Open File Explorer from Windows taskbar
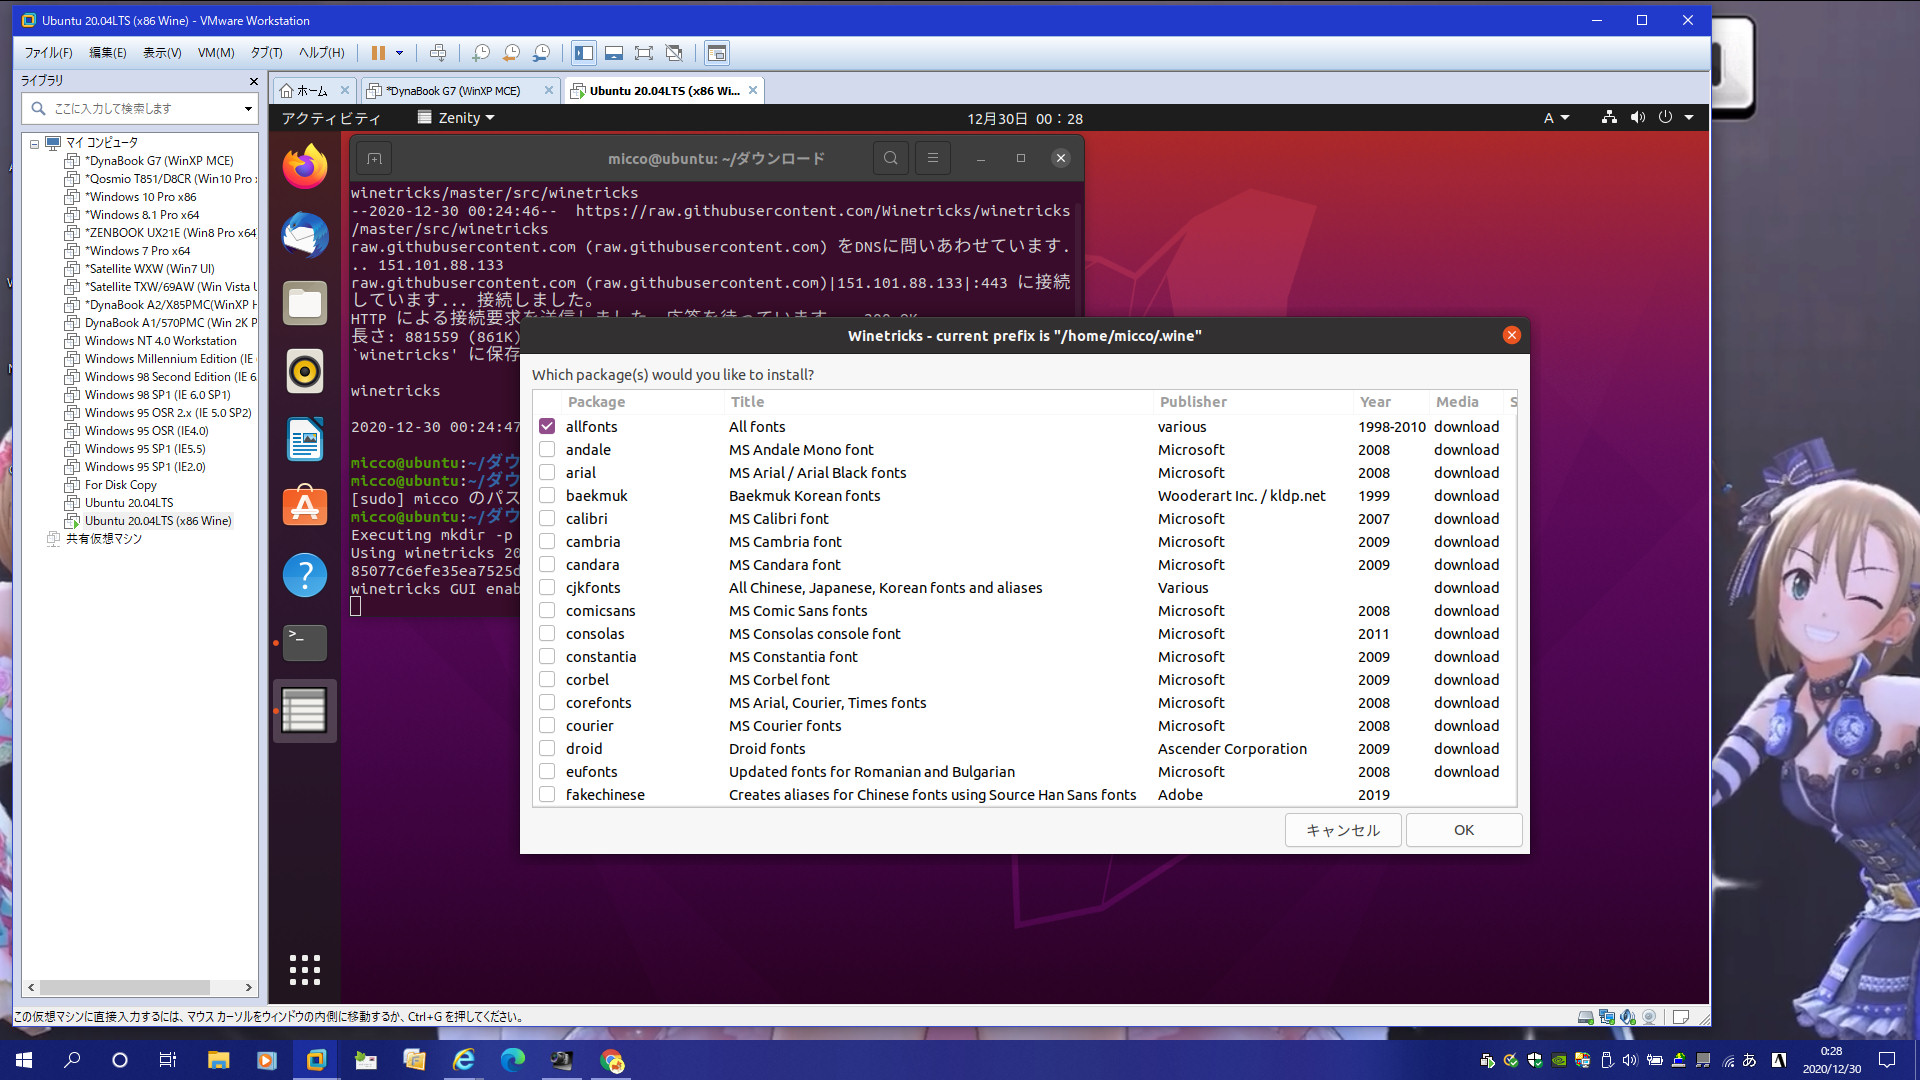Viewport: 1920px width, 1080px height. (x=218, y=1060)
